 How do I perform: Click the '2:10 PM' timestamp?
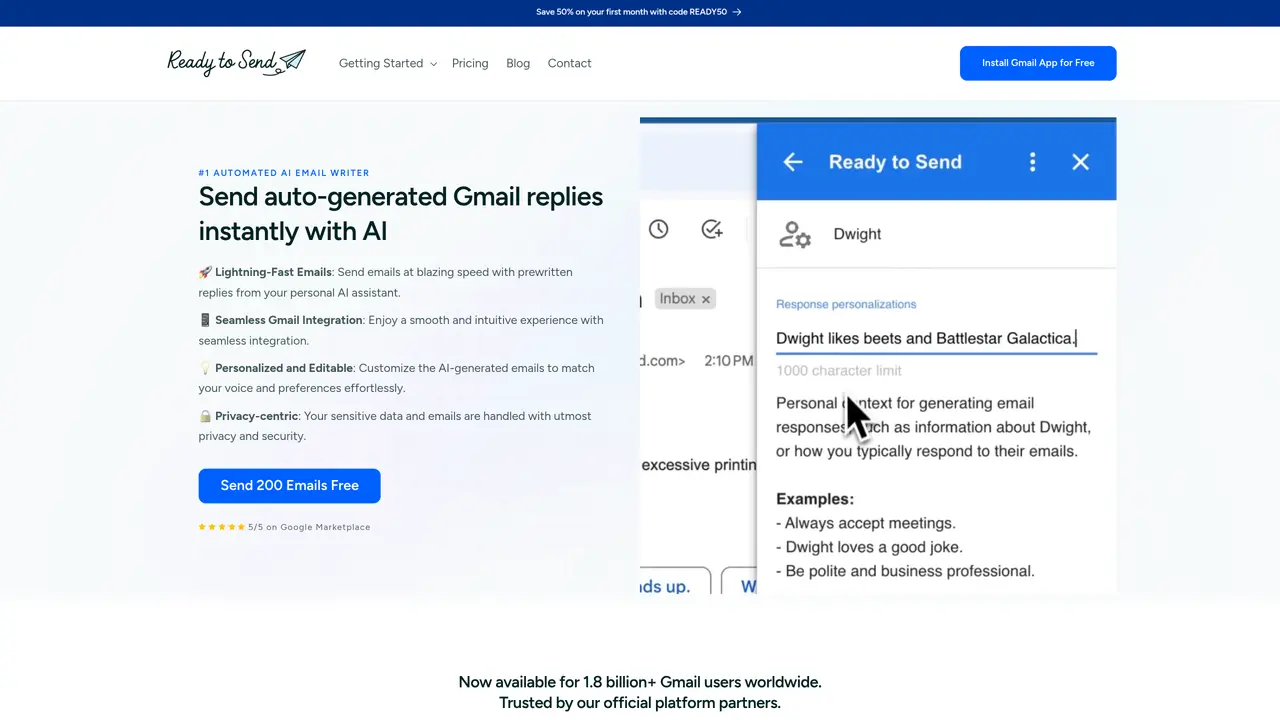click(x=729, y=360)
